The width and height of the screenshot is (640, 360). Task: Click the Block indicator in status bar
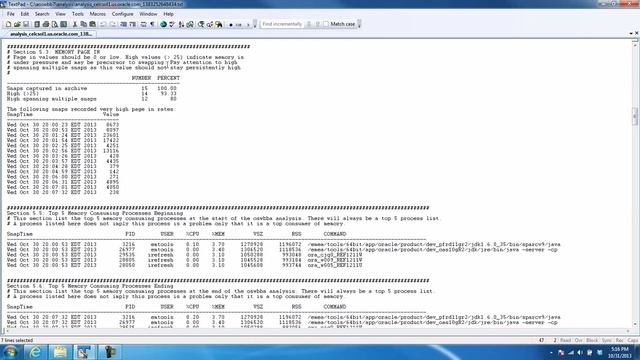click(x=592, y=340)
